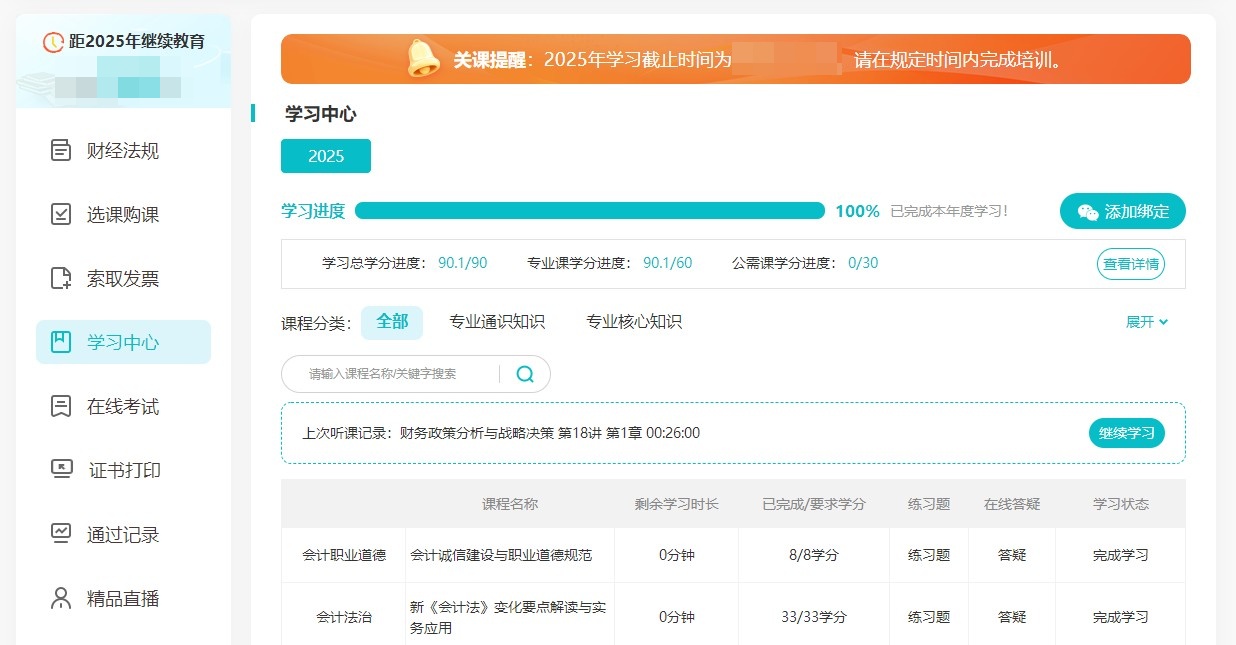Viewport: 1236px width, 645px height.
Task: Click the 查看详情 button
Action: point(1131,265)
